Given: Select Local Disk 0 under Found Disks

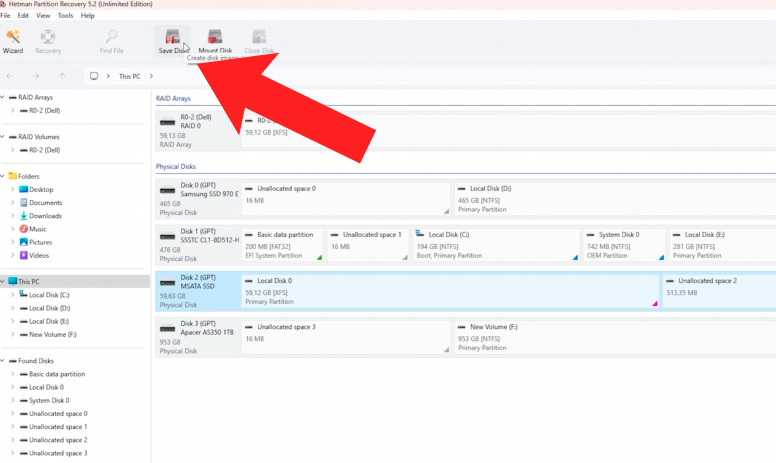Looking at the screenshot, I should pos(46,387).
